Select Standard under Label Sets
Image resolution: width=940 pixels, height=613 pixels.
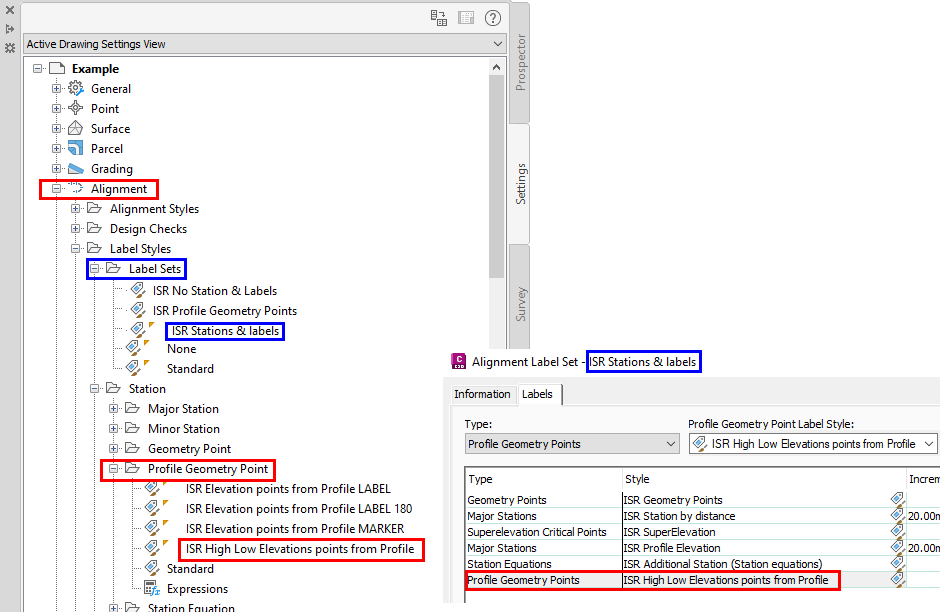point(190,369)
